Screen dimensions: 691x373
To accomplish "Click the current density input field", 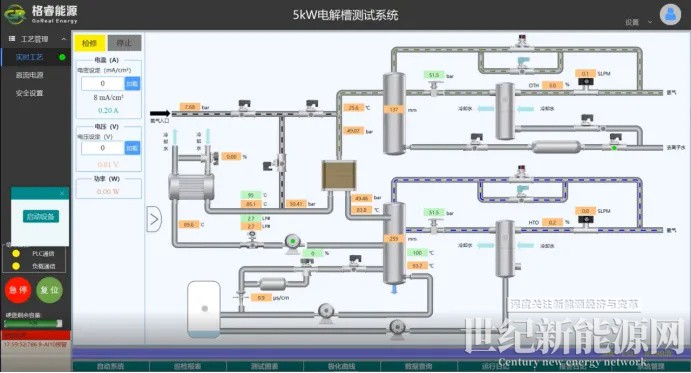I will click(x=103, y=83).
